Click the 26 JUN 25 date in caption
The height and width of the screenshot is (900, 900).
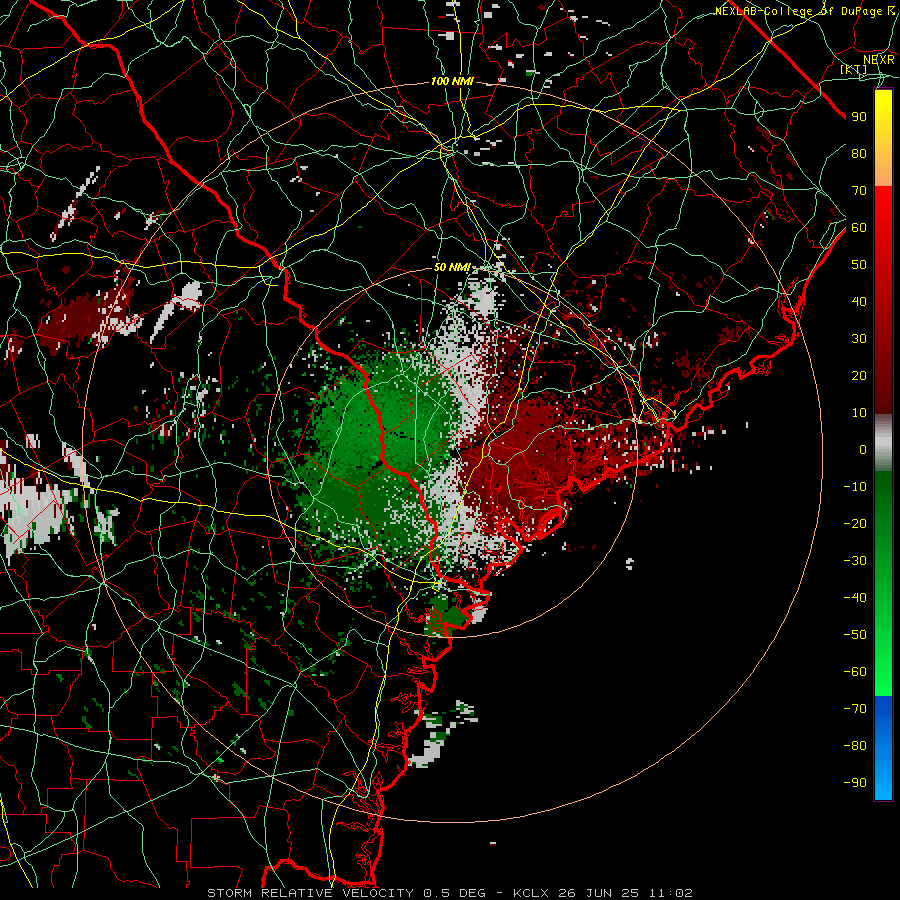599,893
